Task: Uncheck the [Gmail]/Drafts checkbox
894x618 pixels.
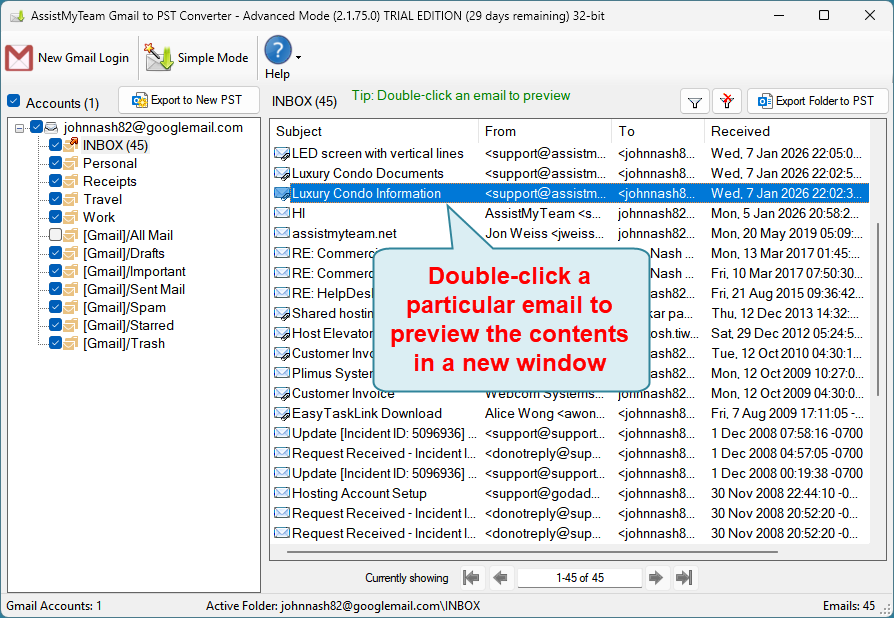Action: 55,253
